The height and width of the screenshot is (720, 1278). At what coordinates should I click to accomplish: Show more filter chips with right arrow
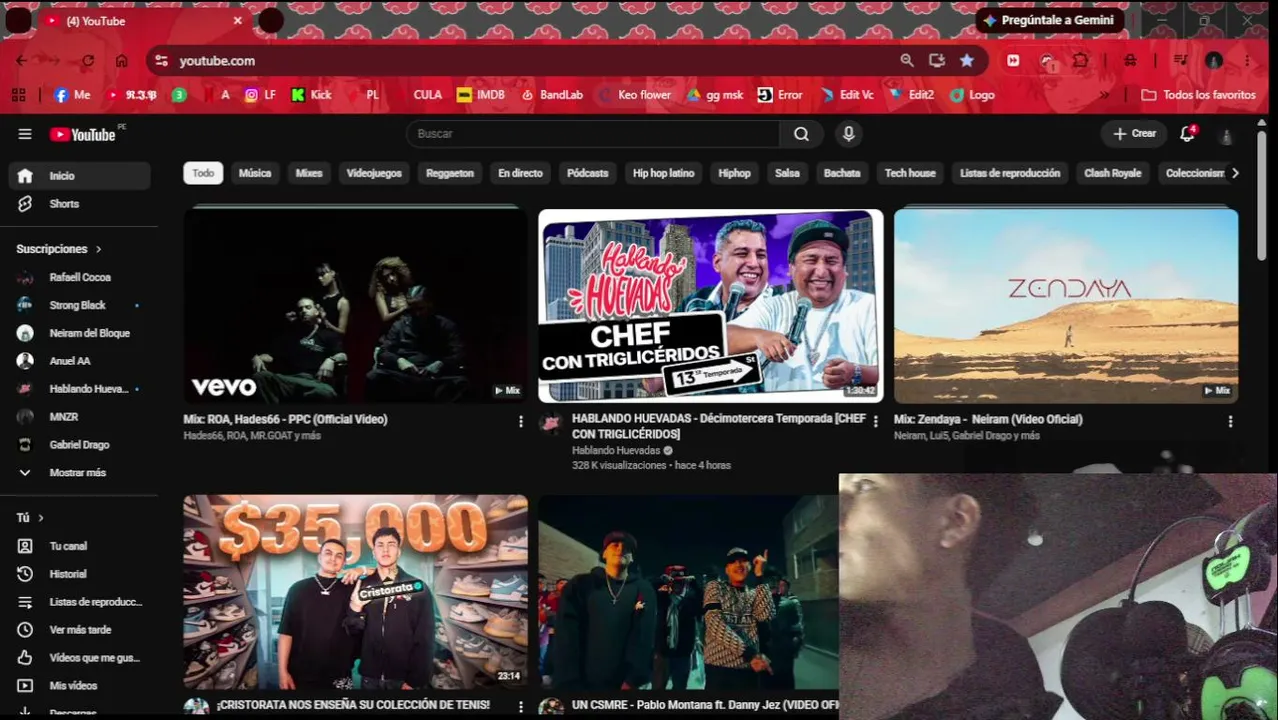[x=1235, y=173]
